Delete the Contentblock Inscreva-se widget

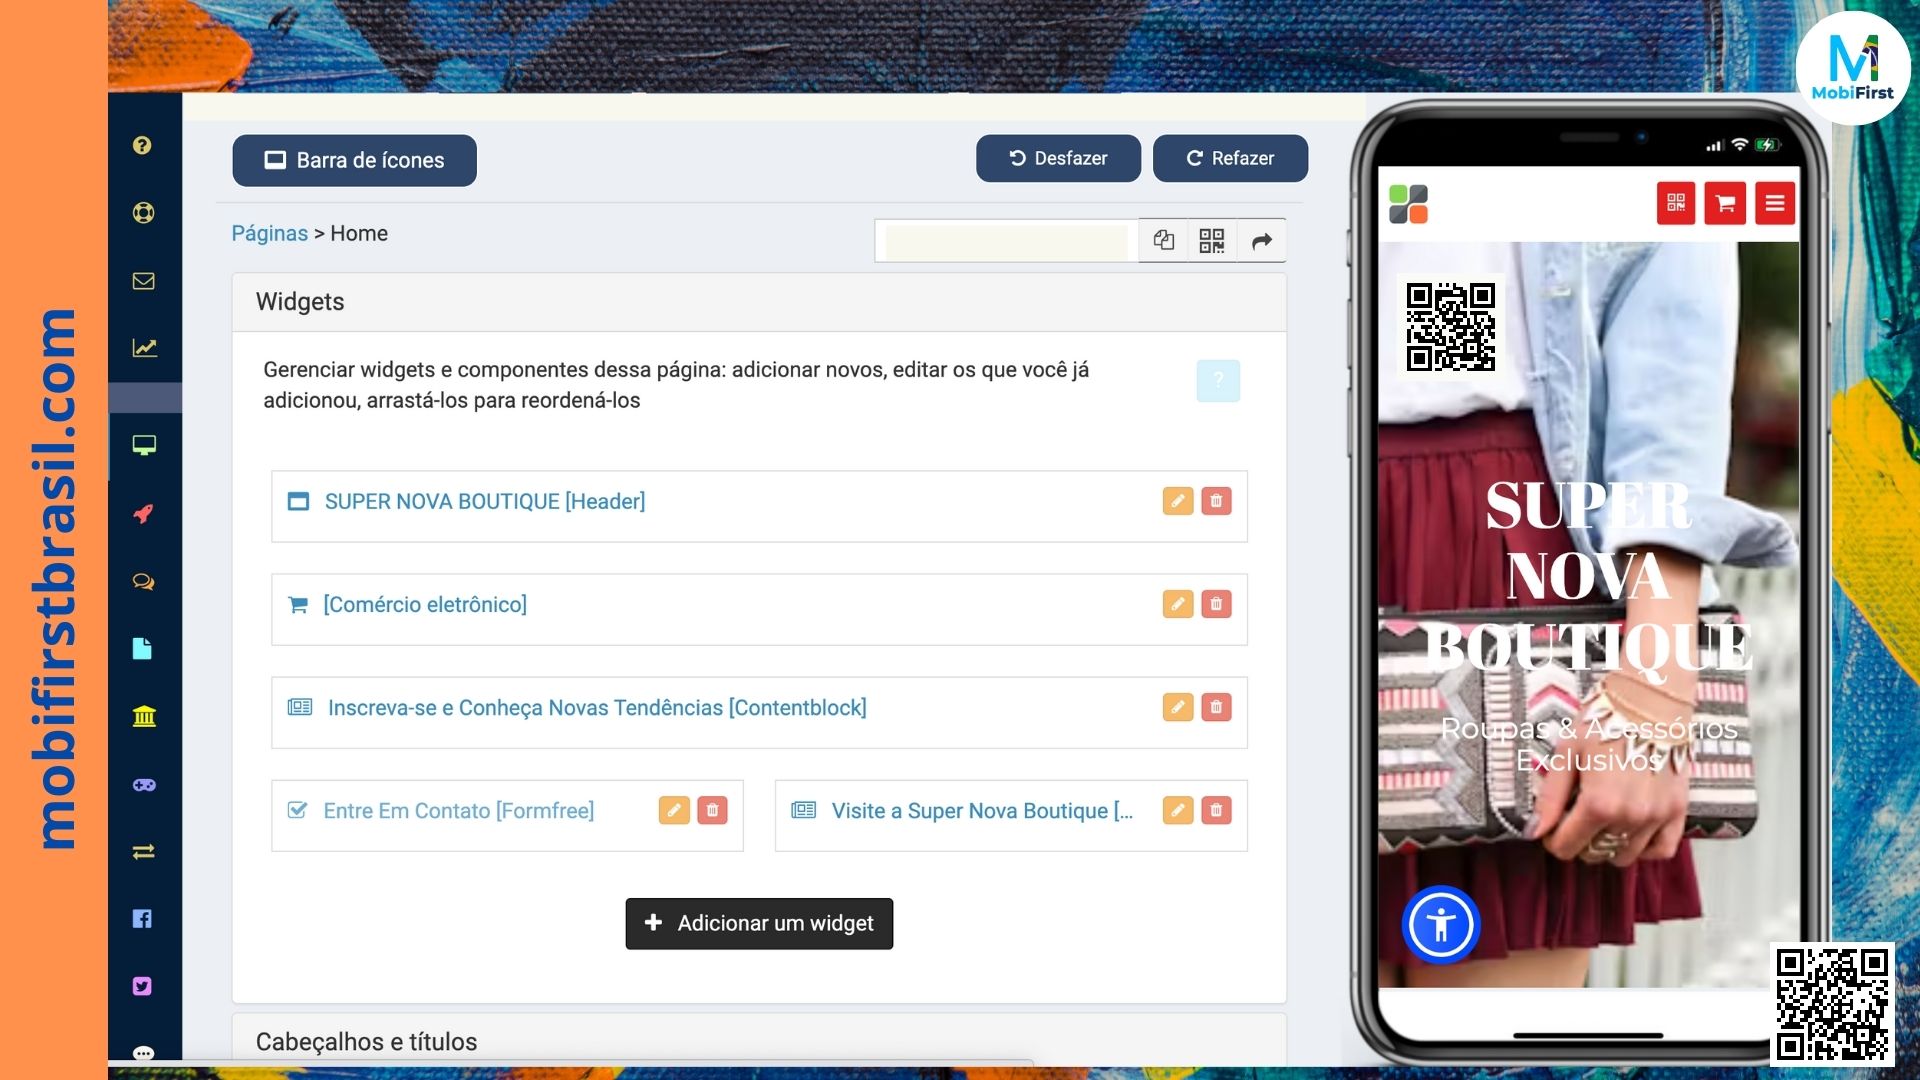pyautogui.click(x=1216, y=707)
